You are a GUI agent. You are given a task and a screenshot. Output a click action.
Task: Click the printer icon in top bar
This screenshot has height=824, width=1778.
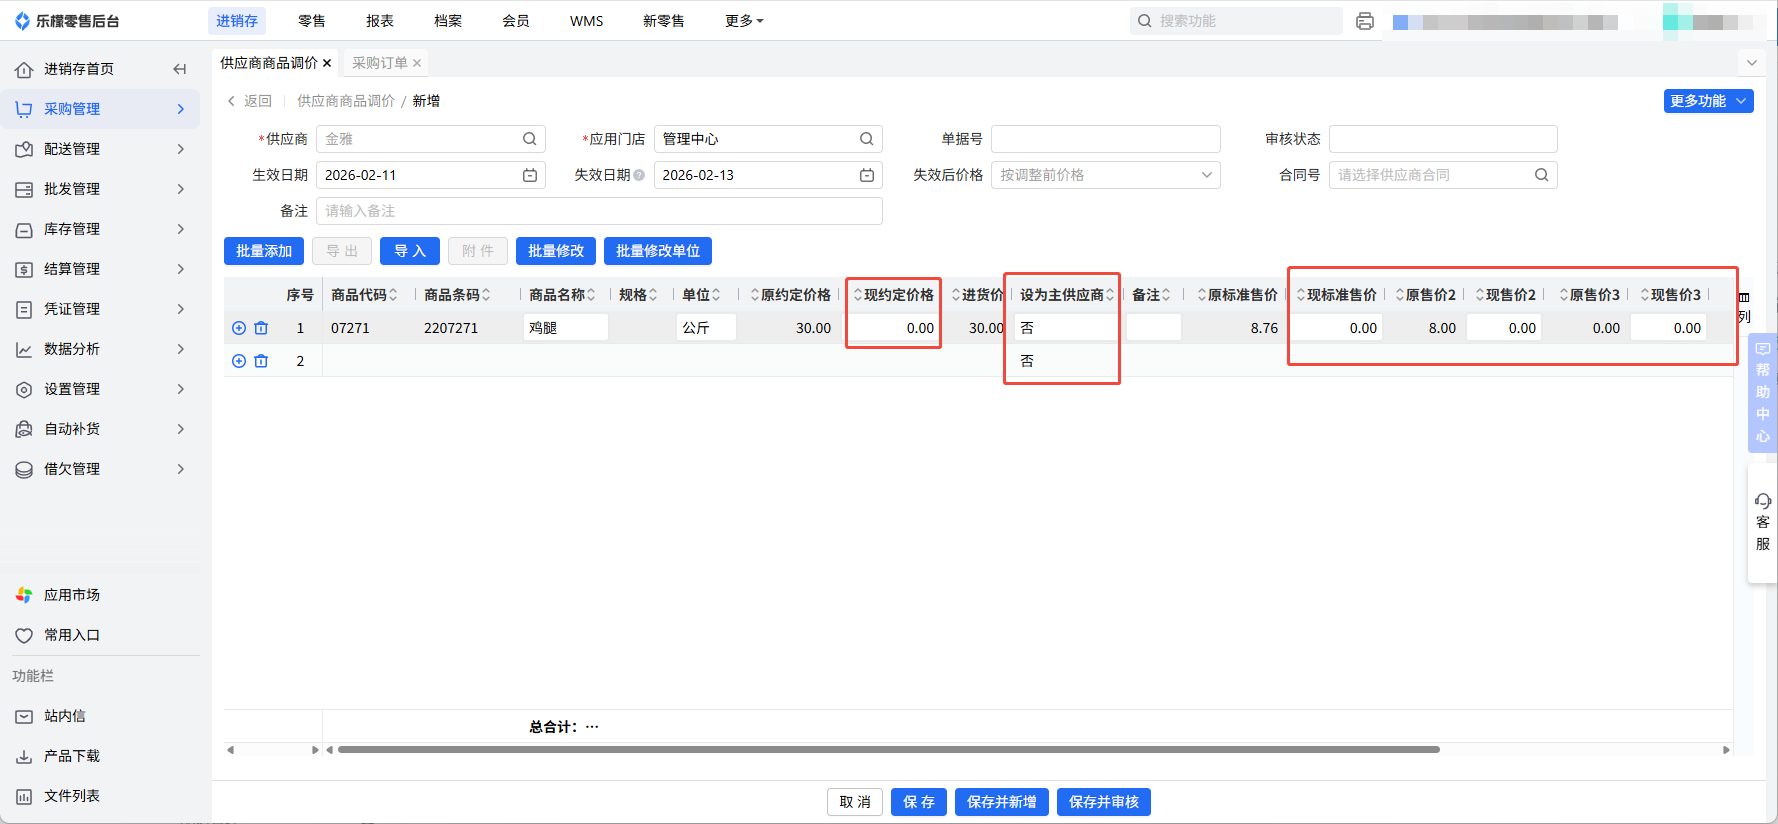(1364, 21)
